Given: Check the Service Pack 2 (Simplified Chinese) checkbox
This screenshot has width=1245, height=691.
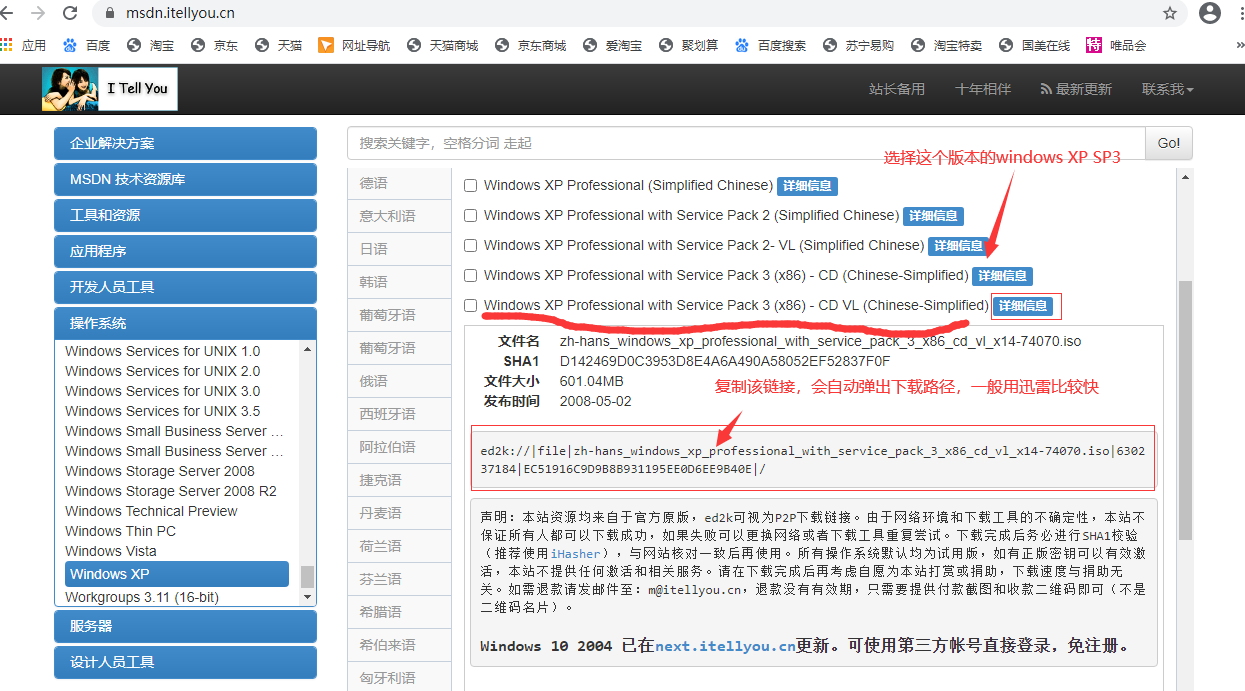Looking at the screenshot, I should 470,216.
